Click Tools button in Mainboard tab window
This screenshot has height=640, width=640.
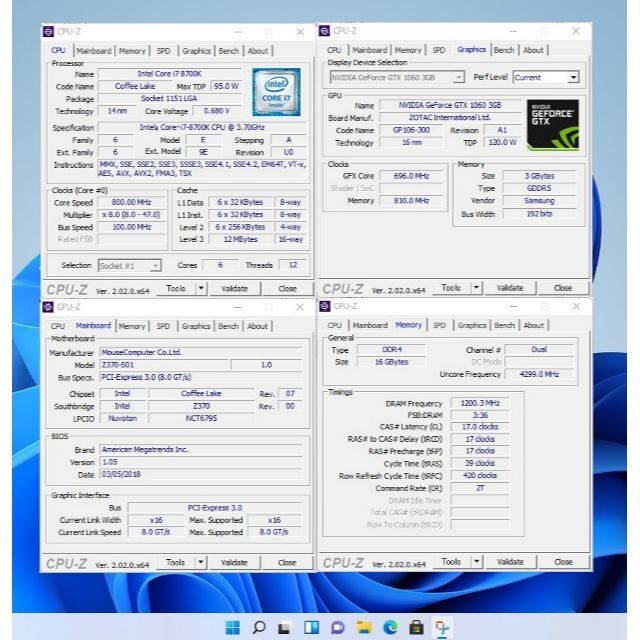pos(176,562)
